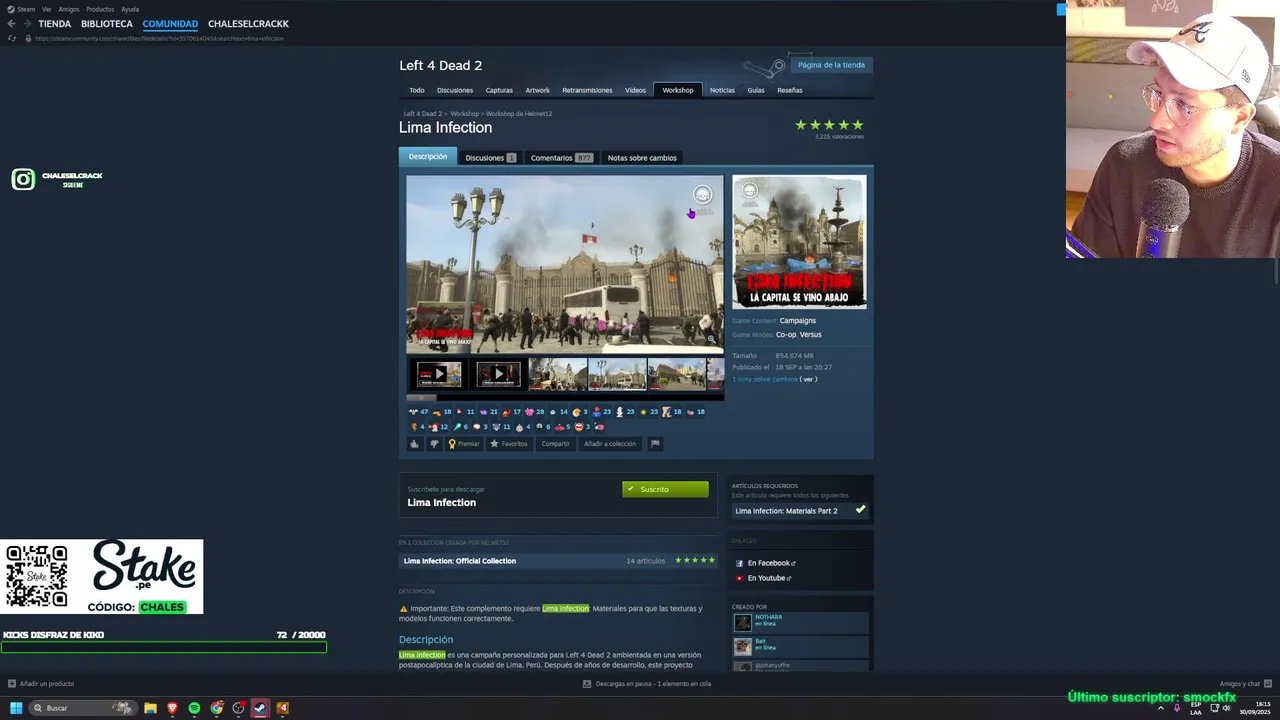This screenshot has height=720, width=1280.
Task: Click Añadir a colección button
Action: (x=610, y=444)
